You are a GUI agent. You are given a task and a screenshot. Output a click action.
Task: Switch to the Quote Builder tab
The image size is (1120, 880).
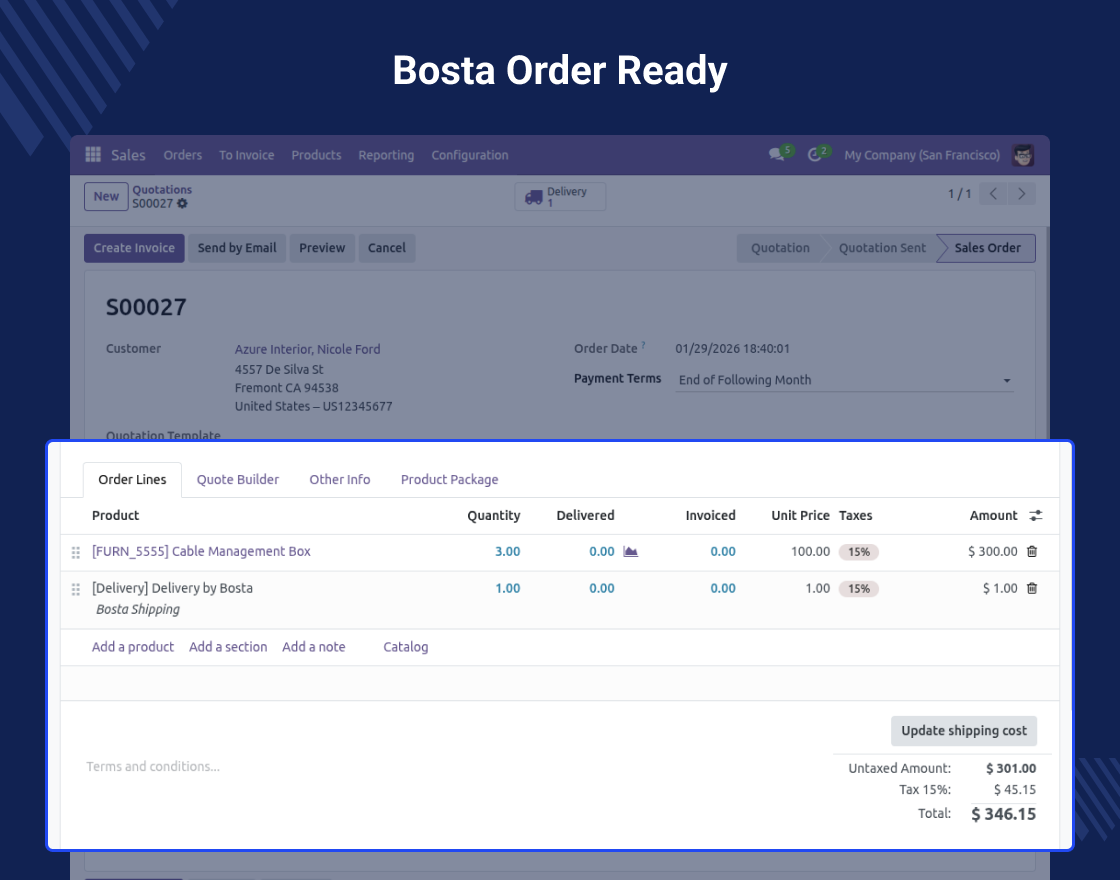point(238,479)
